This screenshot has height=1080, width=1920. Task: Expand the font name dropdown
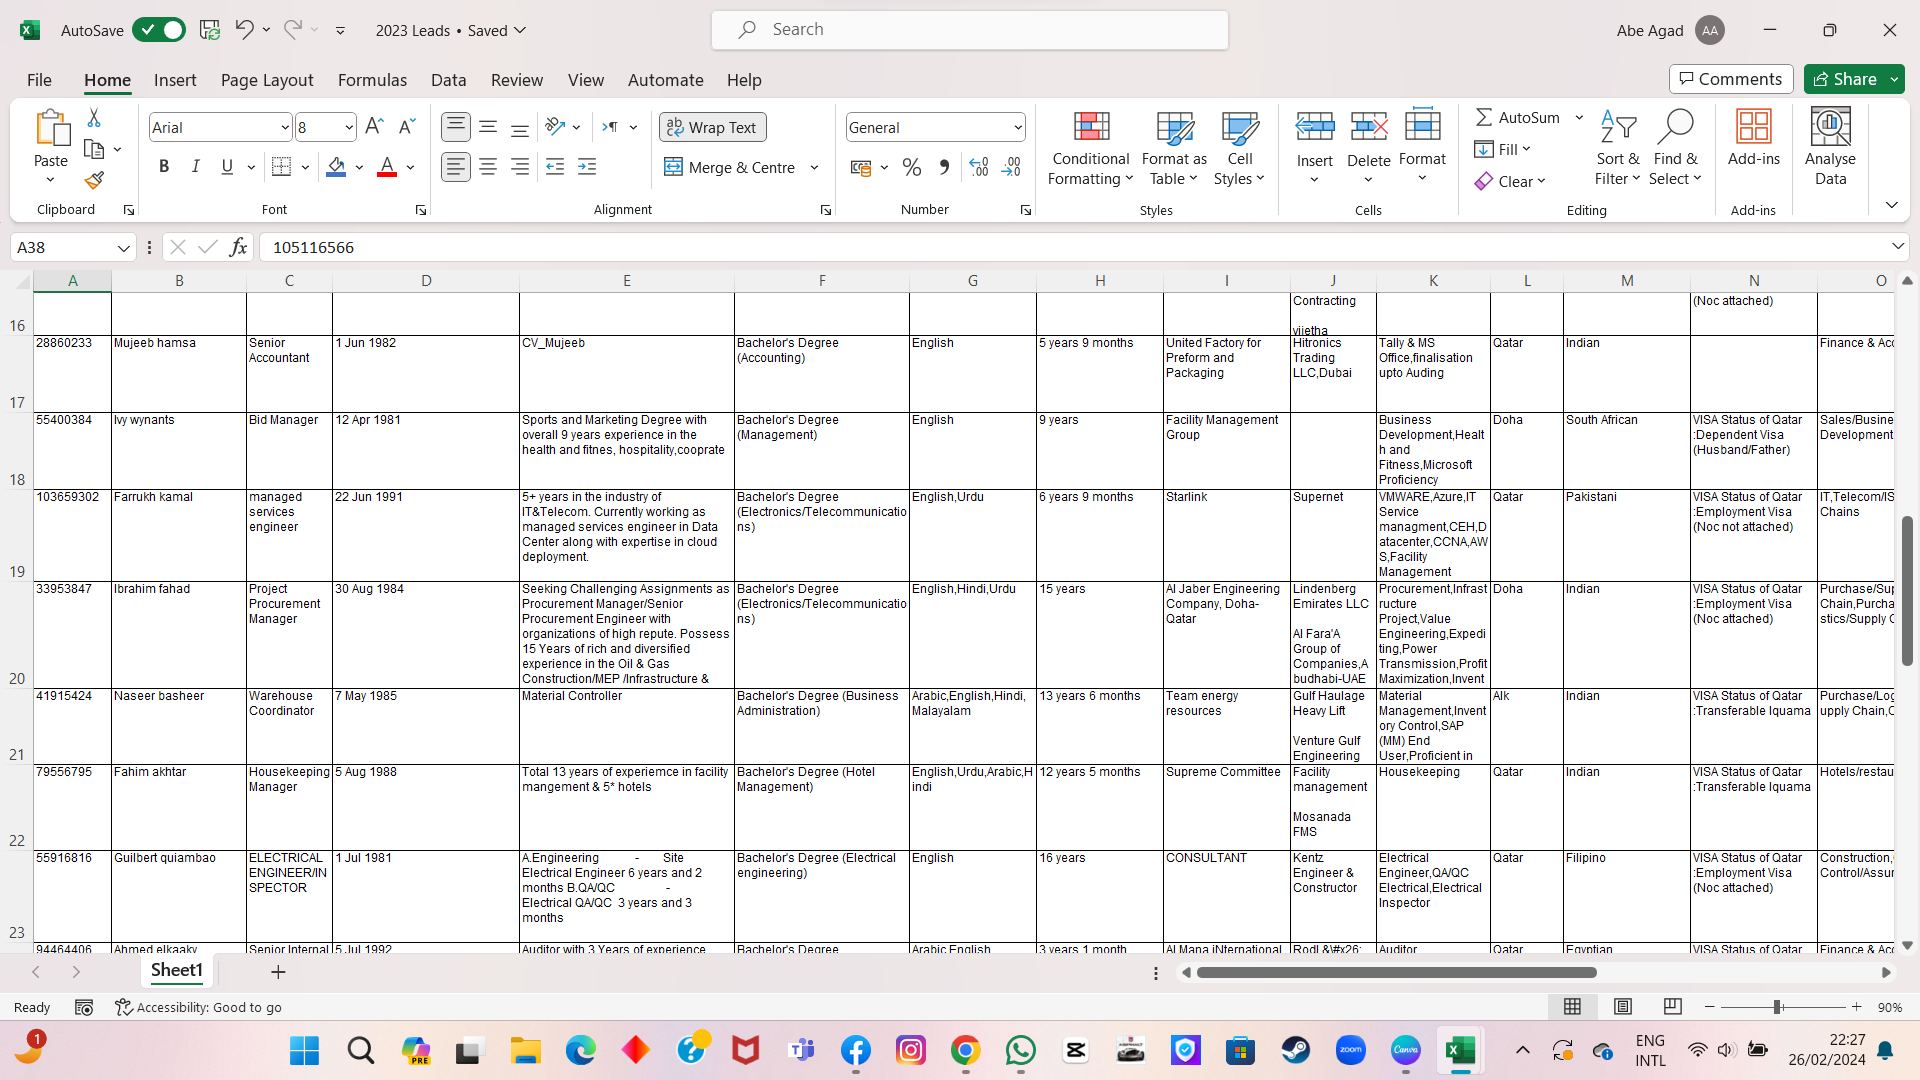284,128
